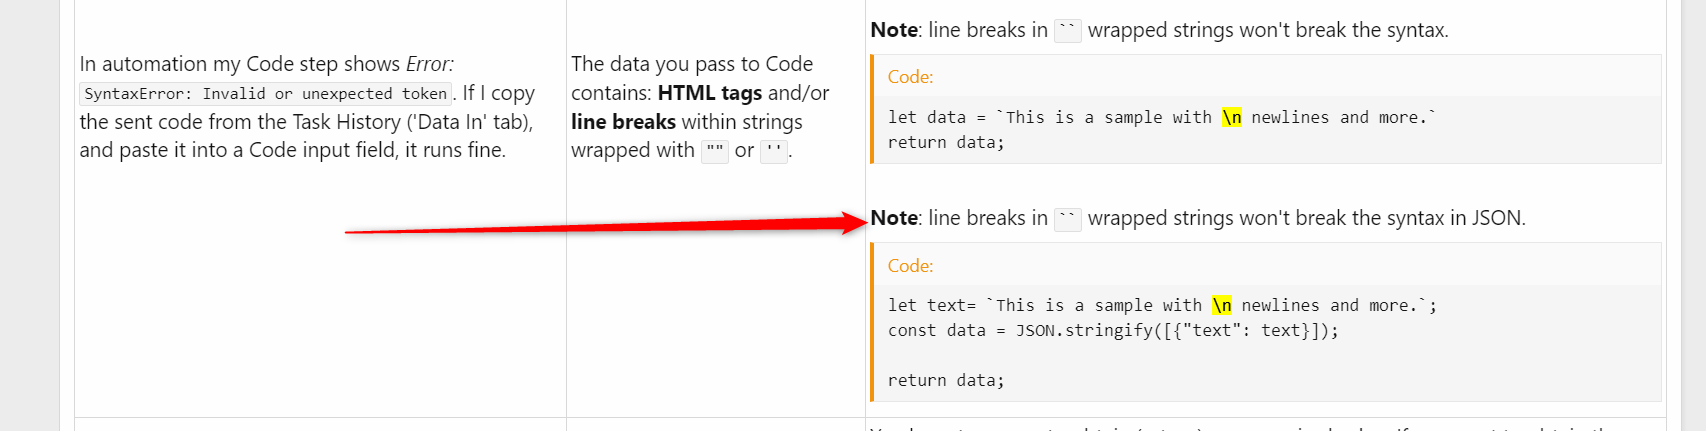
Task: Click the first orange 'Code:' label
Action: (910, 77)
